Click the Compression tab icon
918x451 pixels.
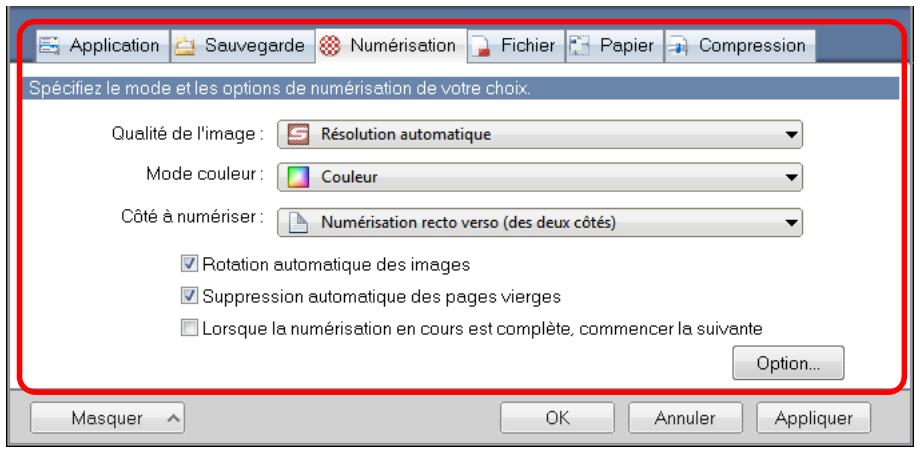(679, 46)
